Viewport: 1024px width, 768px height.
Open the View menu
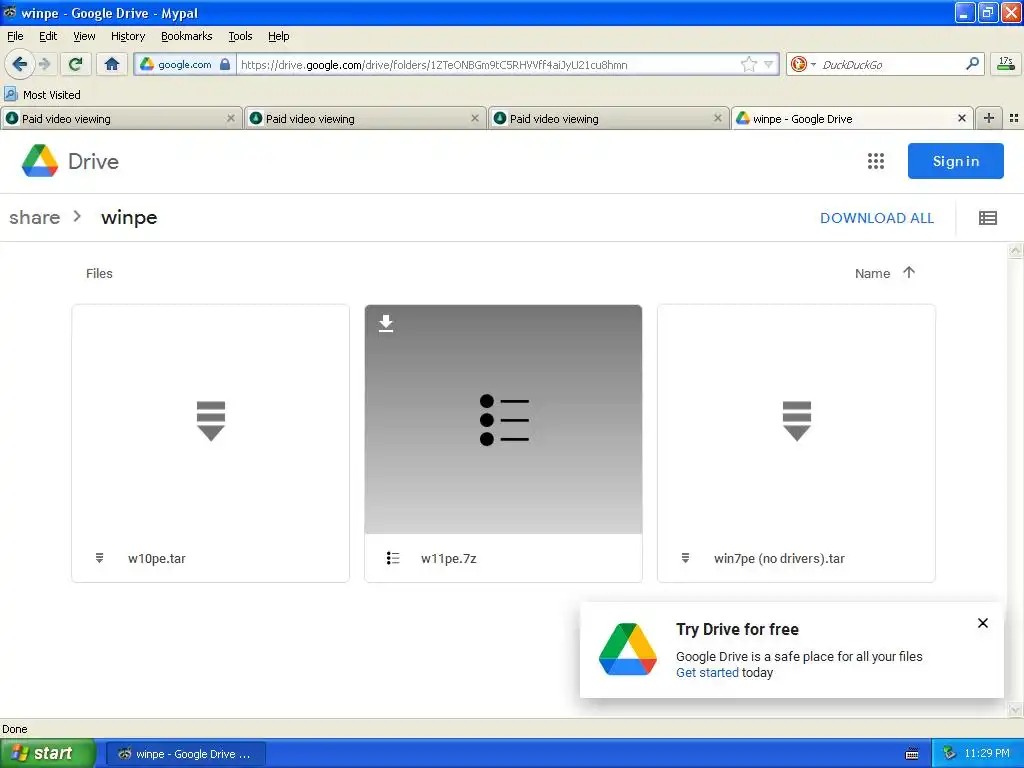click(x=84, y=36)
